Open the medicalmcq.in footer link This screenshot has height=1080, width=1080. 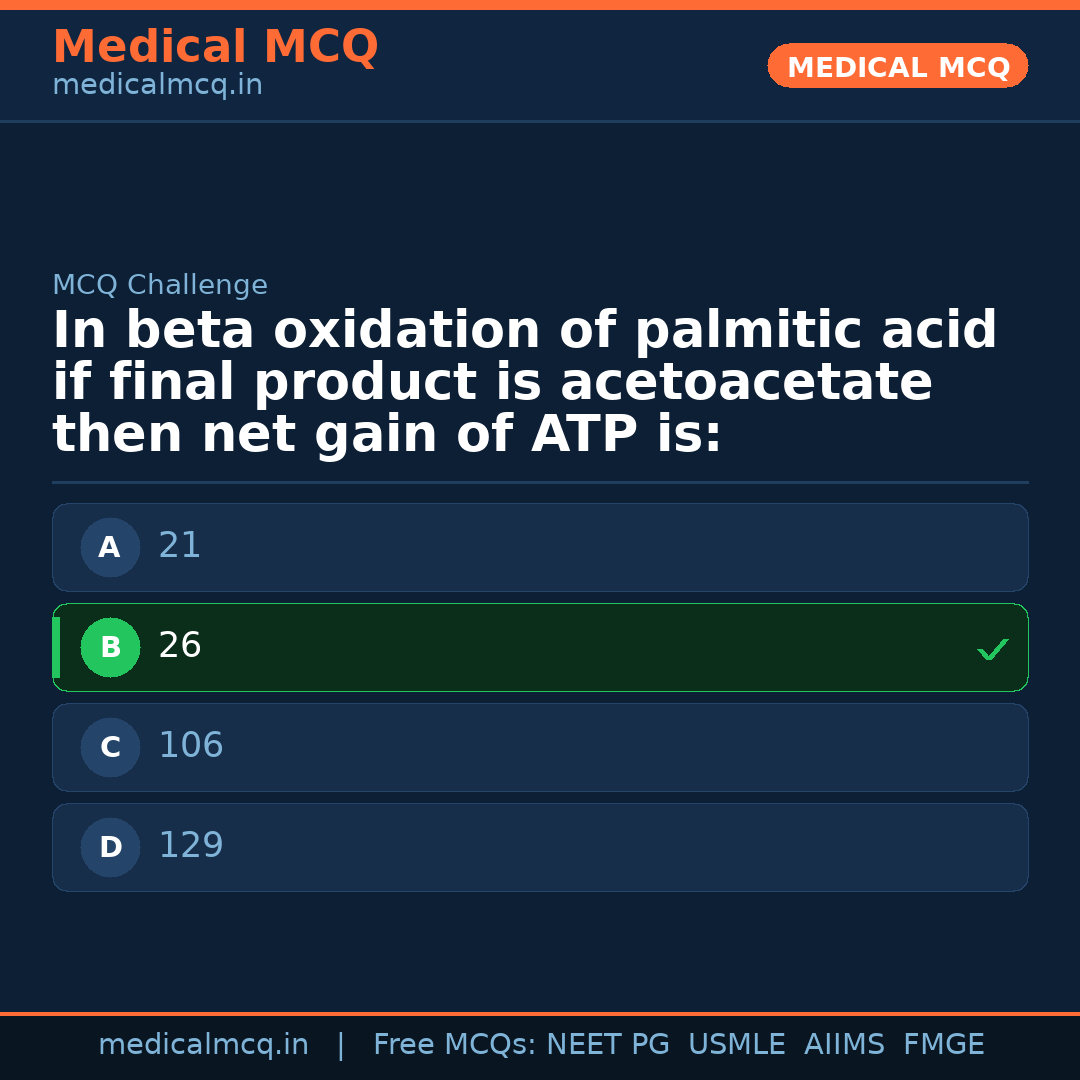pos(203,1045)
